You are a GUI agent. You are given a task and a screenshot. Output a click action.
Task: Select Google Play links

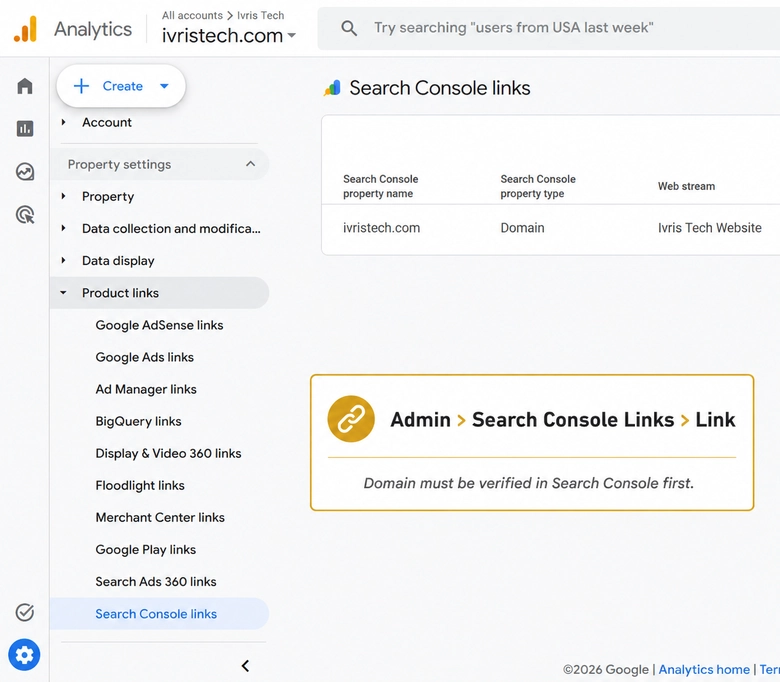(145, 550)
